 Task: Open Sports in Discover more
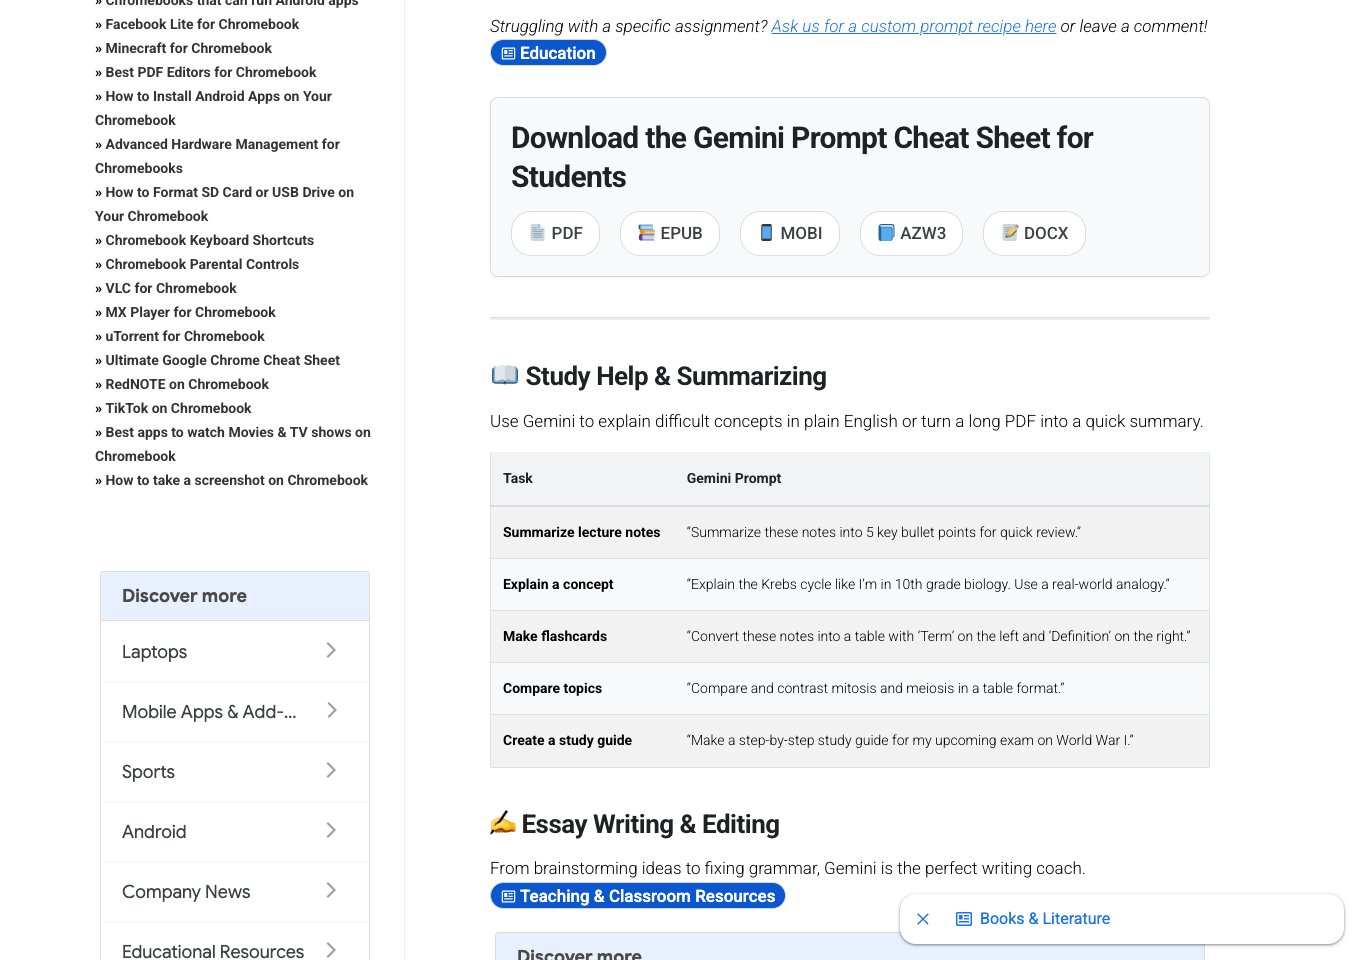235,772
